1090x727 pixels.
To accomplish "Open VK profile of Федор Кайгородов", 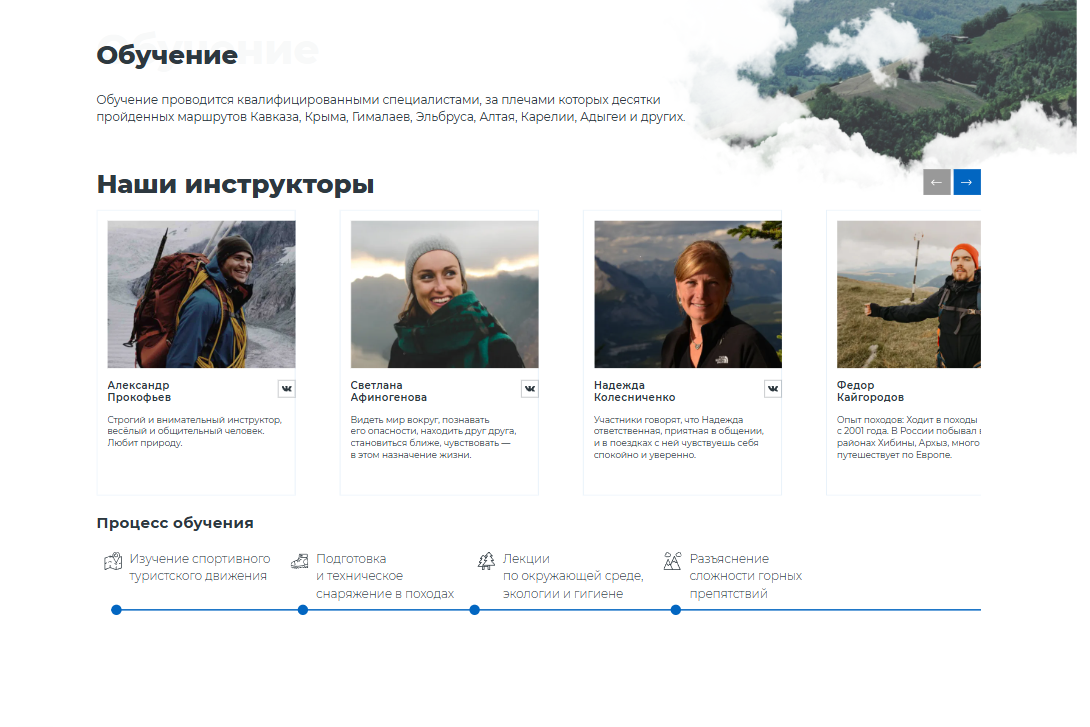I will 1015,388.
